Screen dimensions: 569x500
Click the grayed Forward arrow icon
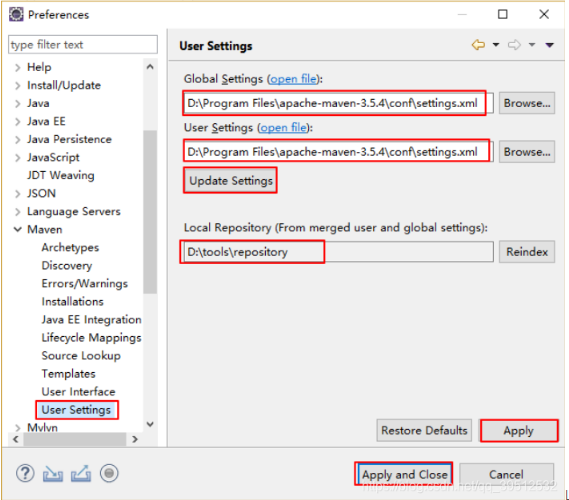point(514,45)
